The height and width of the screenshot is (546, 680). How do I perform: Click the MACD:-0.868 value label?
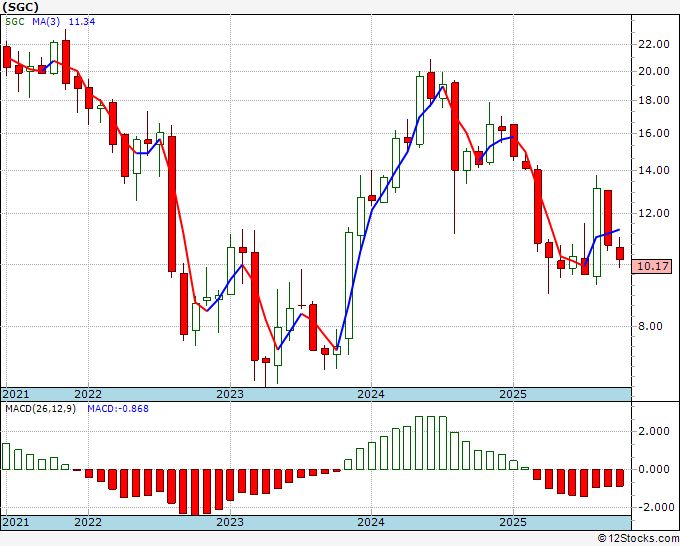point(118,409)
